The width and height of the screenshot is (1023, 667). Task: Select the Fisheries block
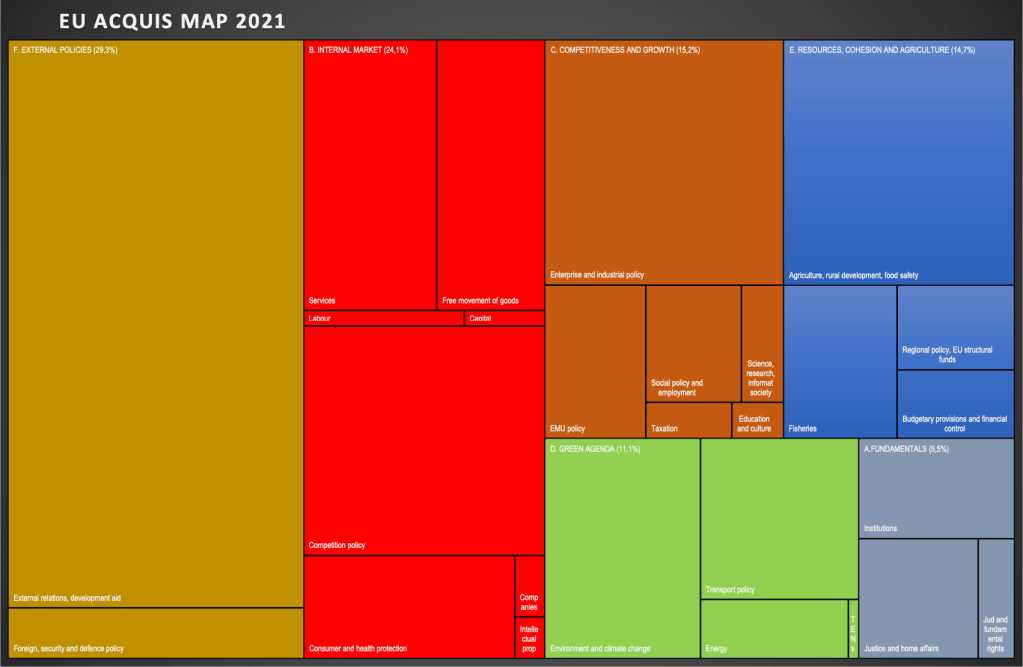pyautogui.click(x=839, y=362)
